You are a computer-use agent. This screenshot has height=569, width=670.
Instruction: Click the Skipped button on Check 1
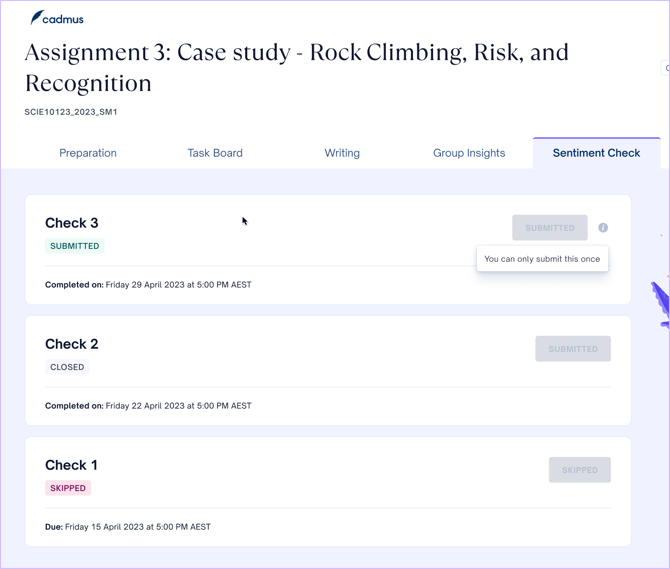point(579,470)
